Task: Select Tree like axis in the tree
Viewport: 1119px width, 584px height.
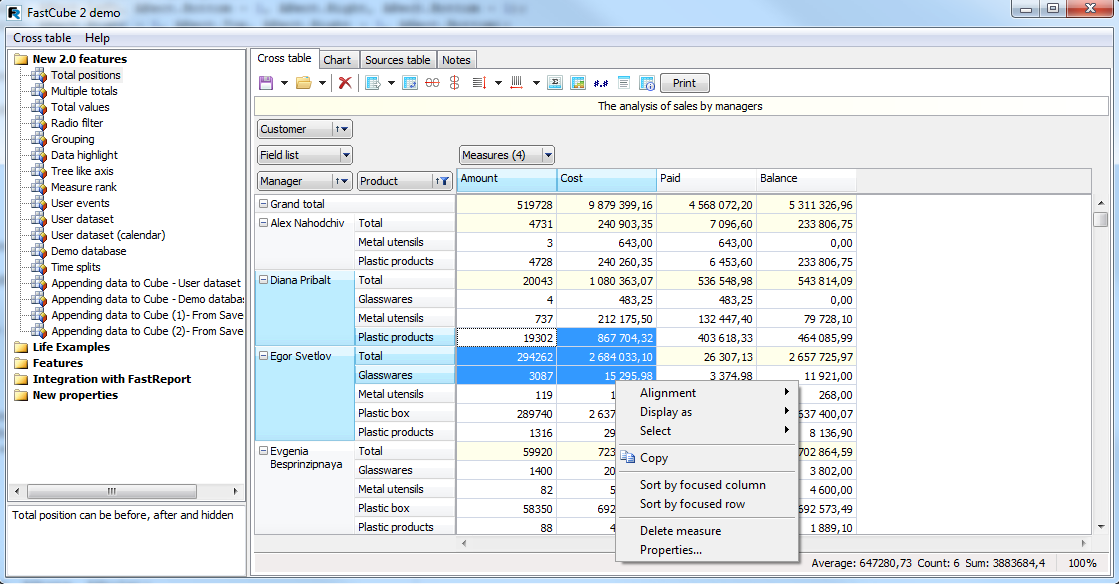Action: [x=82, y=171]
